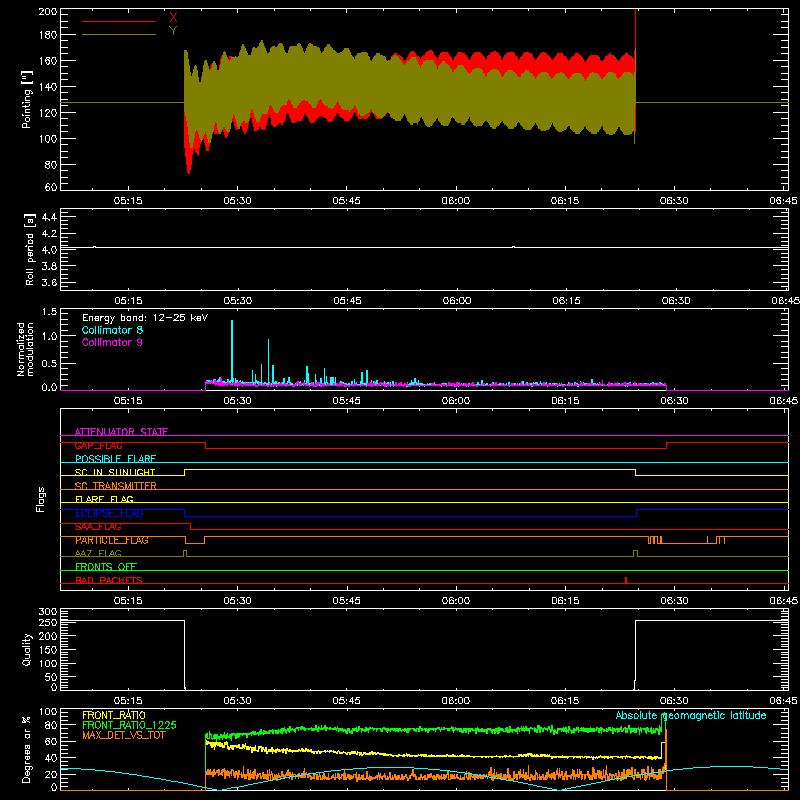Select the olive Y legend line sample
The image size is (800, 800).
[119, 35]
